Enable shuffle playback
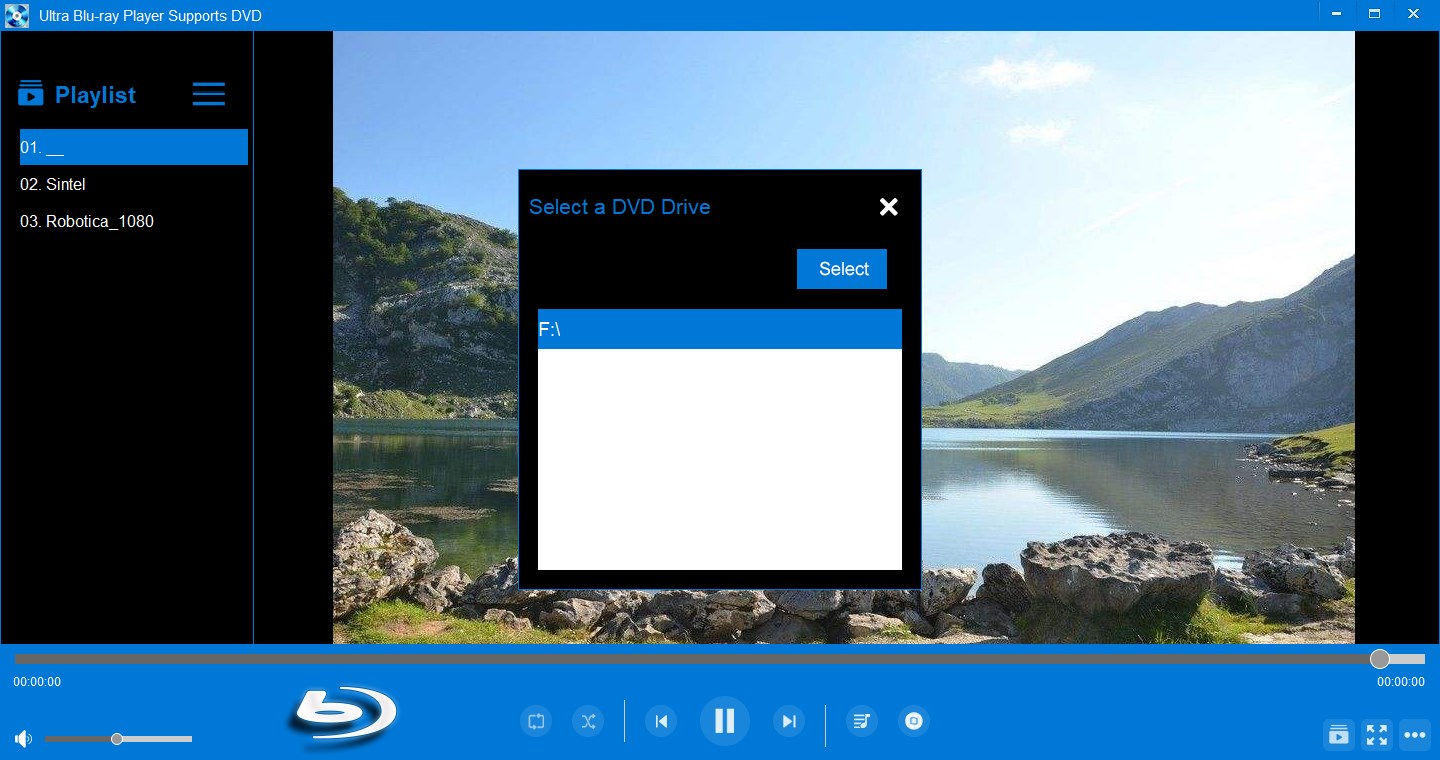This screenshot has height=760, width=1440. [588, 721]
